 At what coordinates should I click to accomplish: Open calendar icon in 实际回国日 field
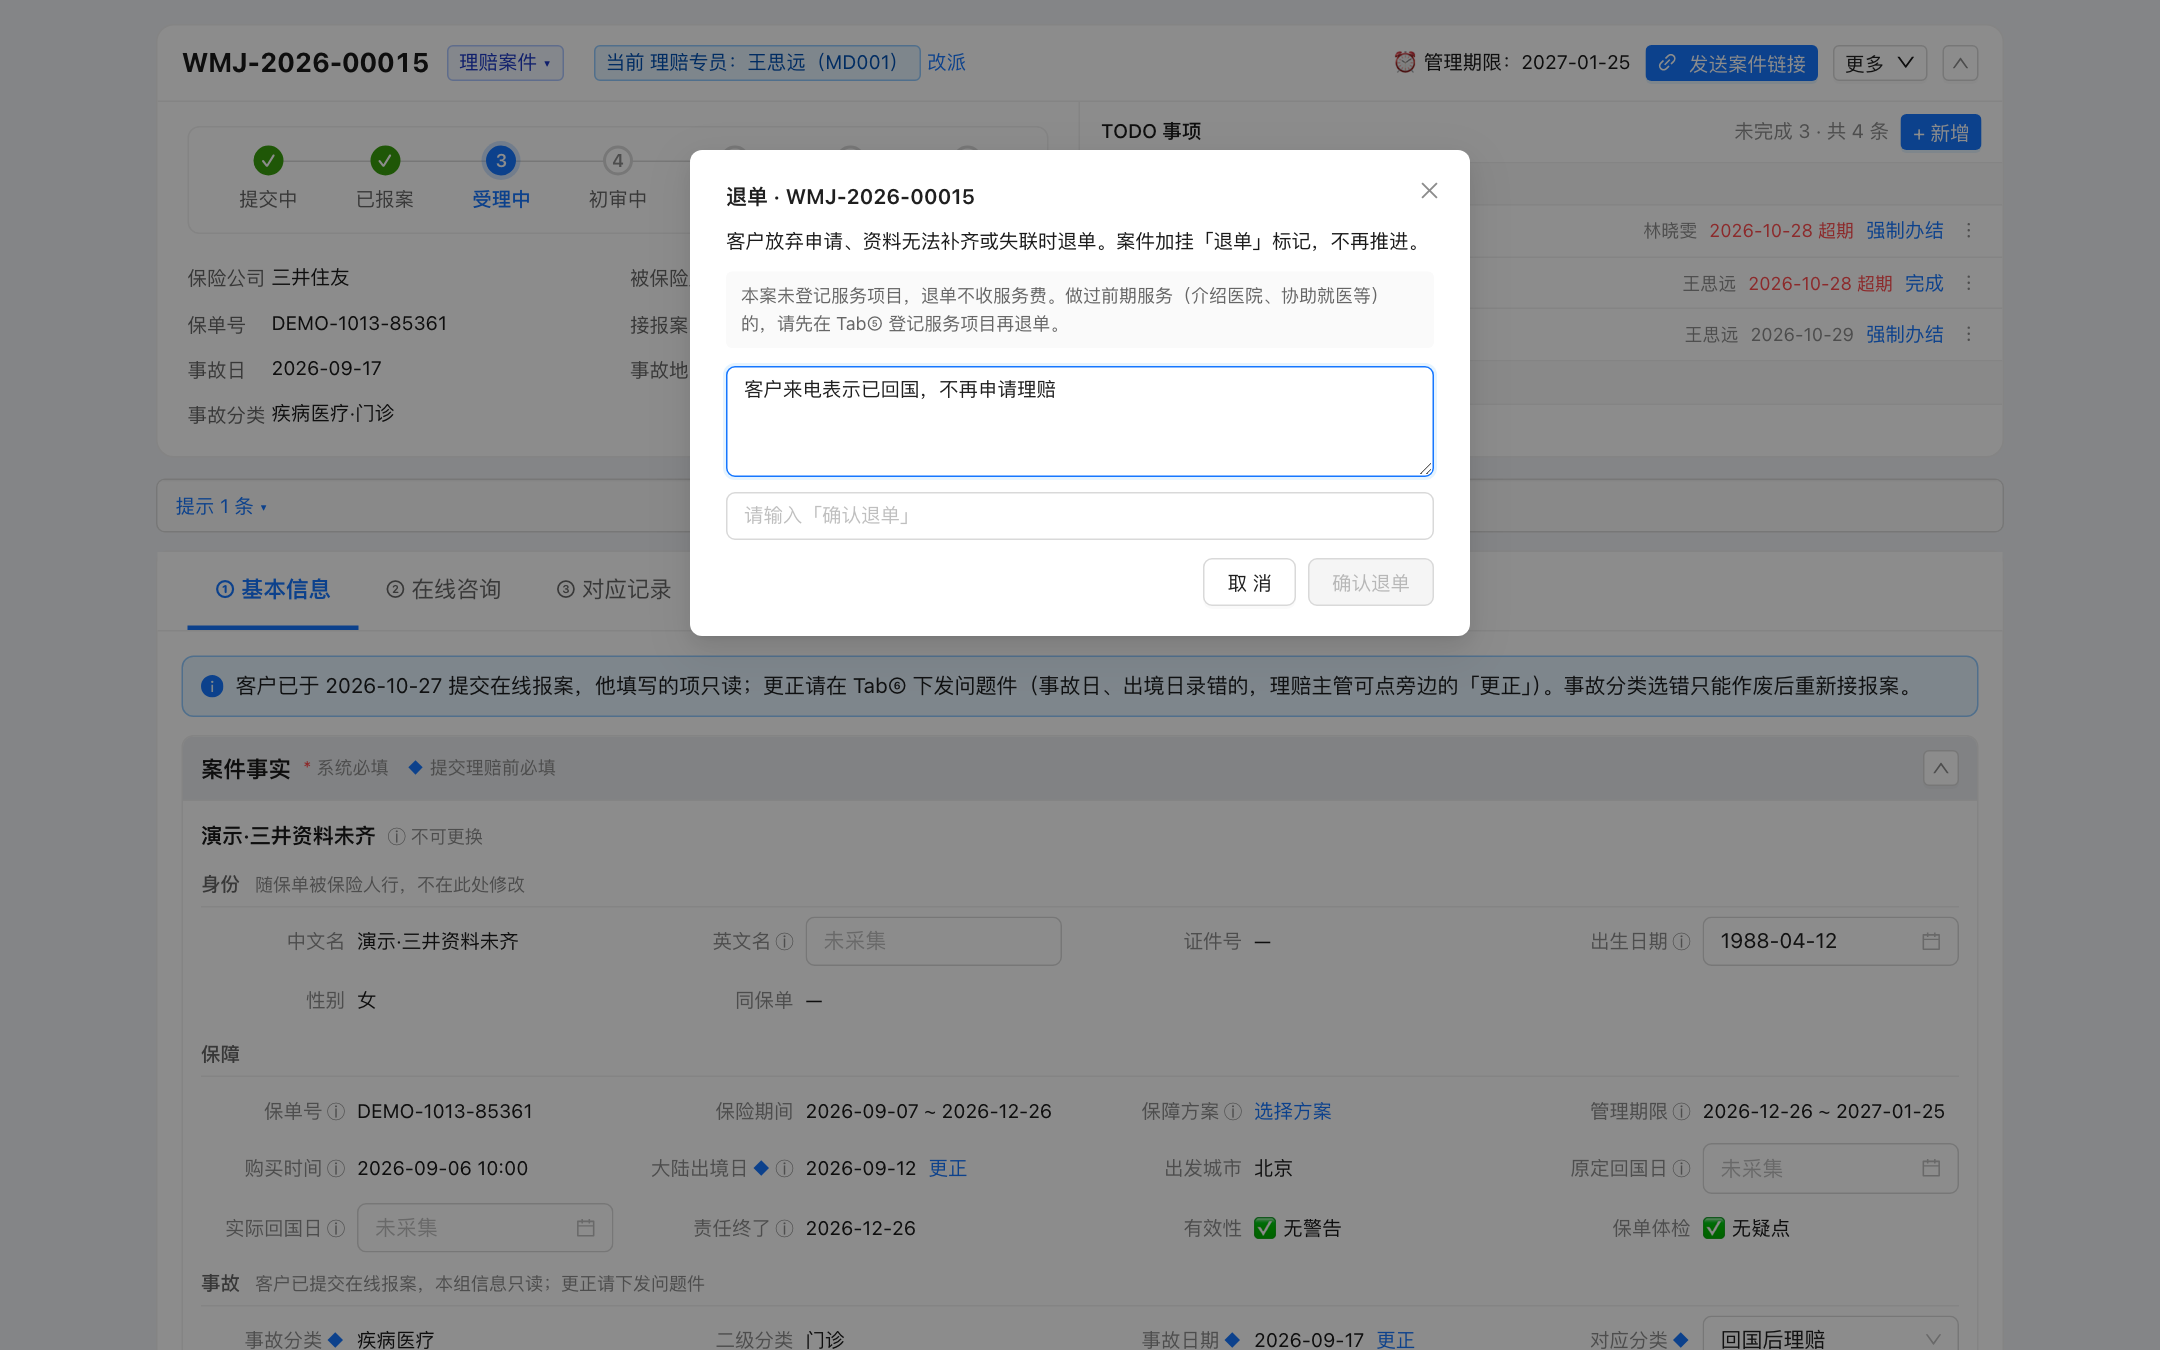[x=586, y=1228]
